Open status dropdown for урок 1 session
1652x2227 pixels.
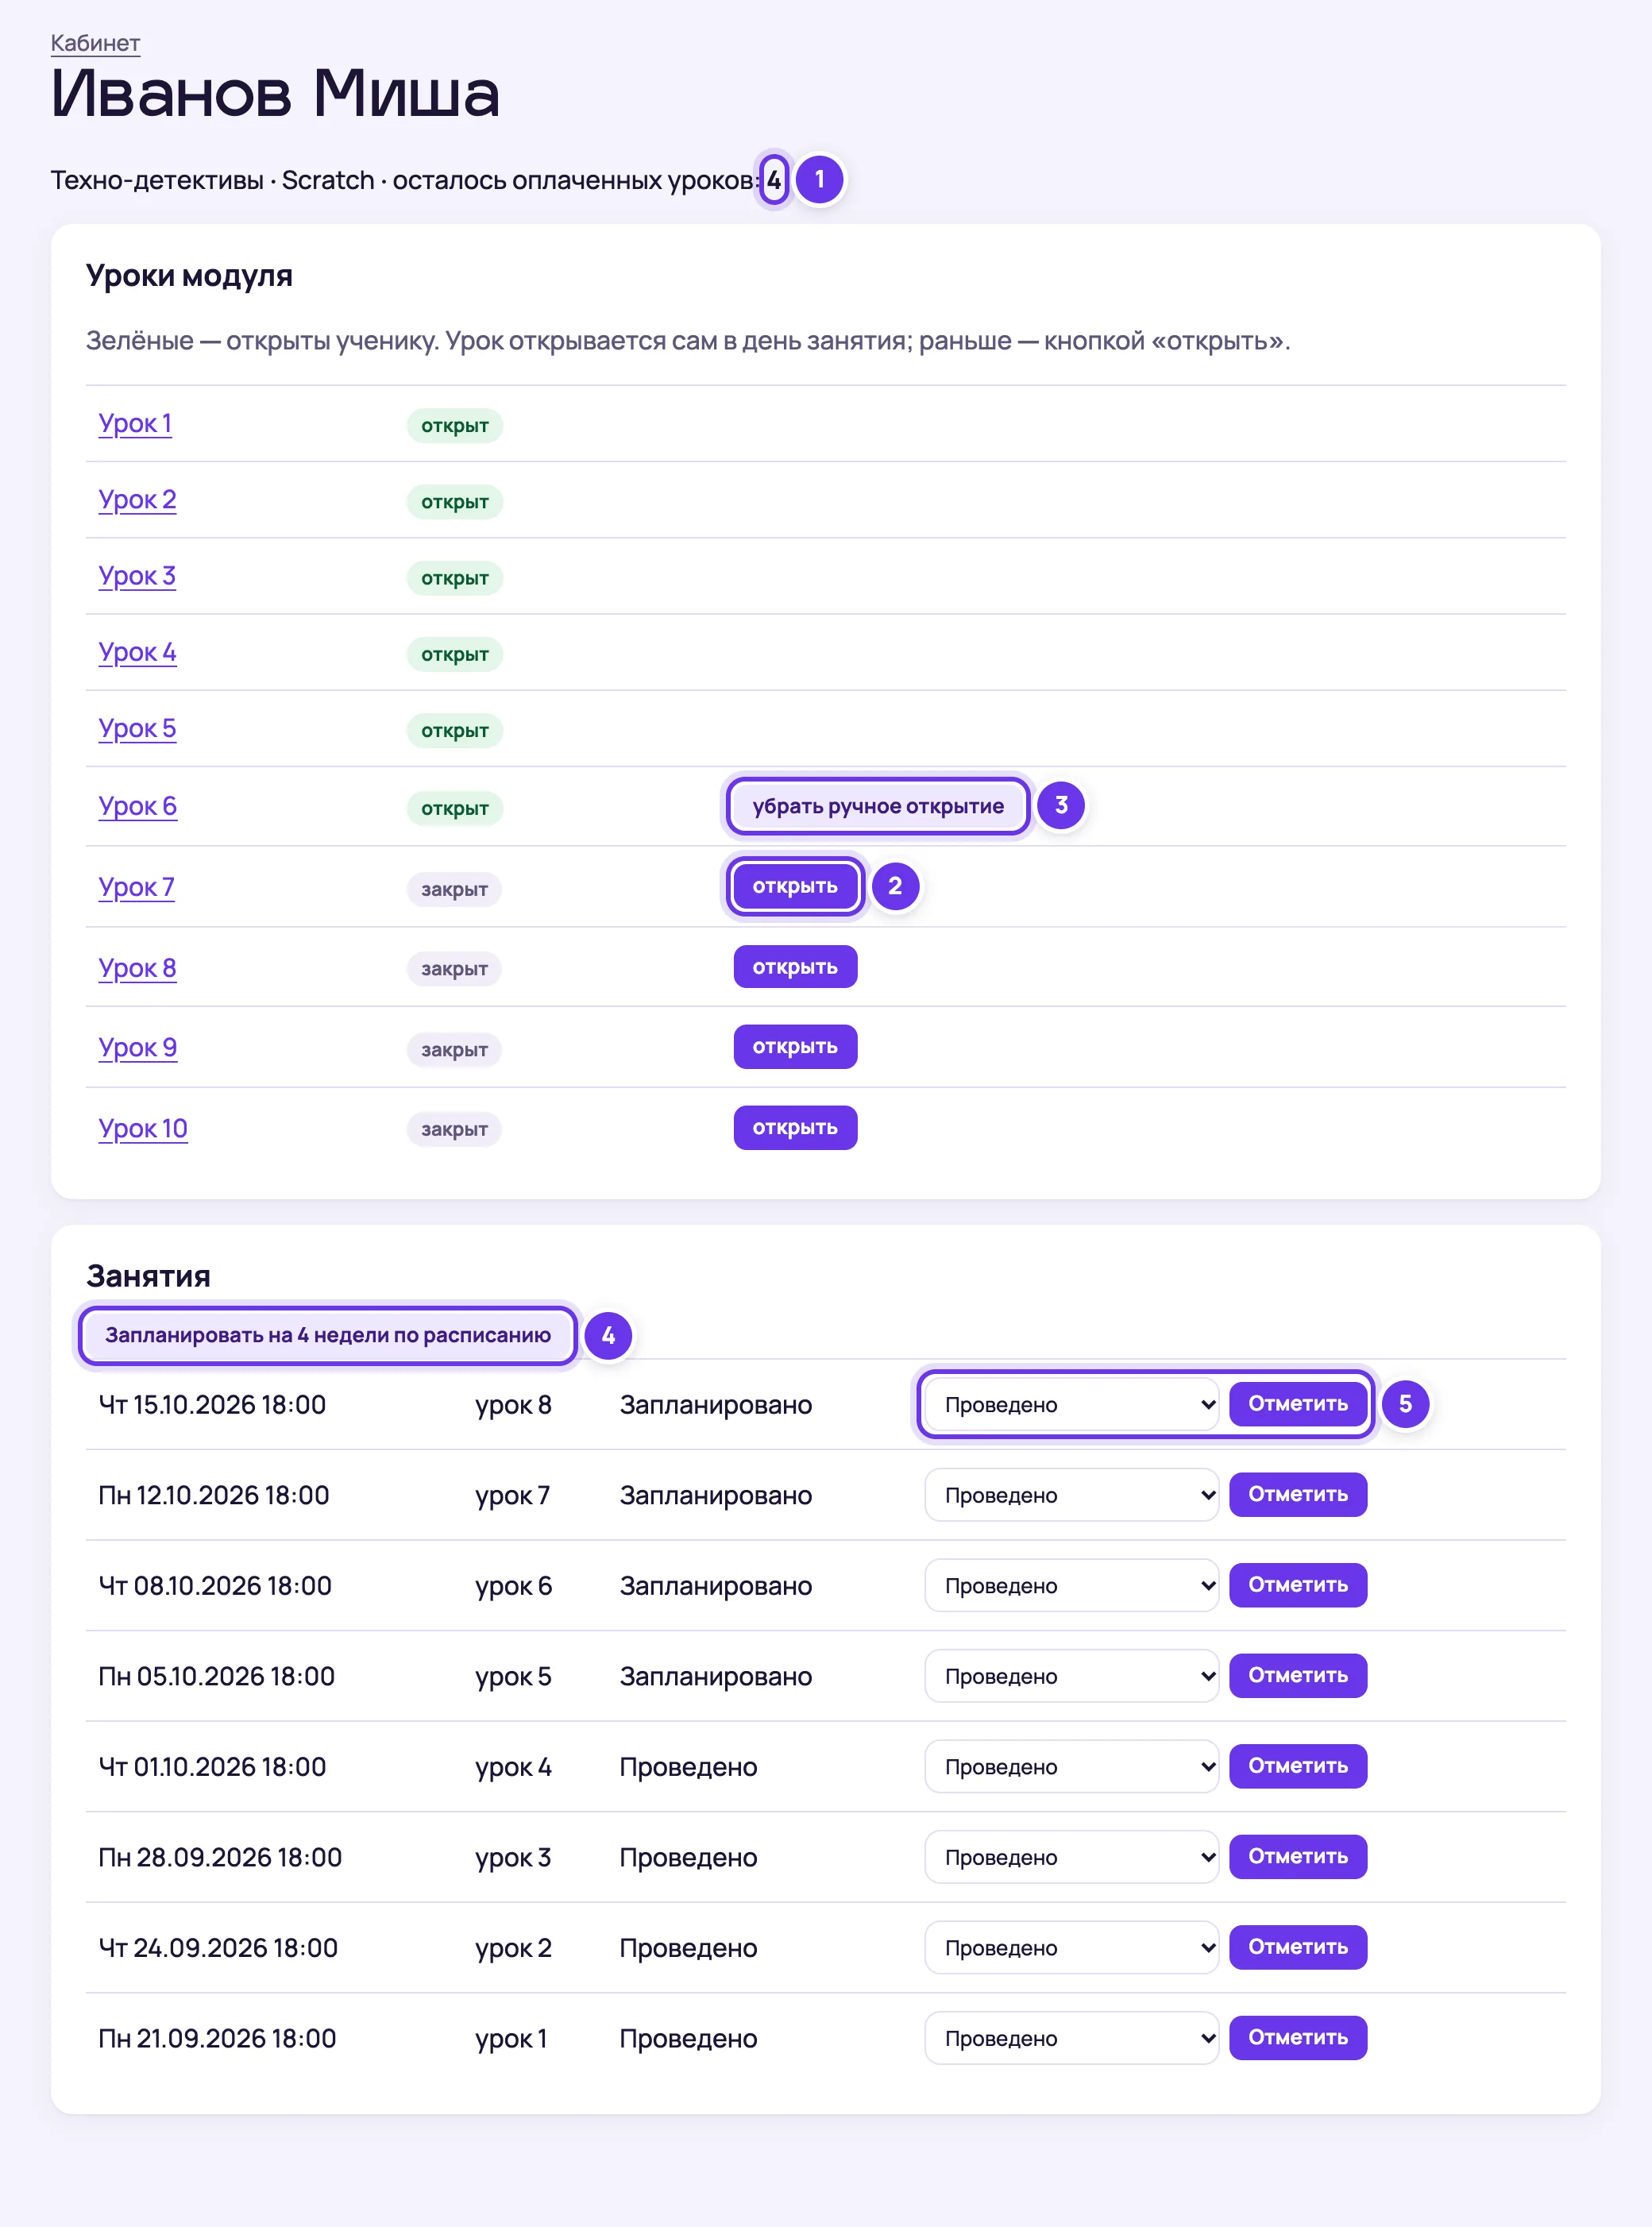(x=1071, y=2038)
